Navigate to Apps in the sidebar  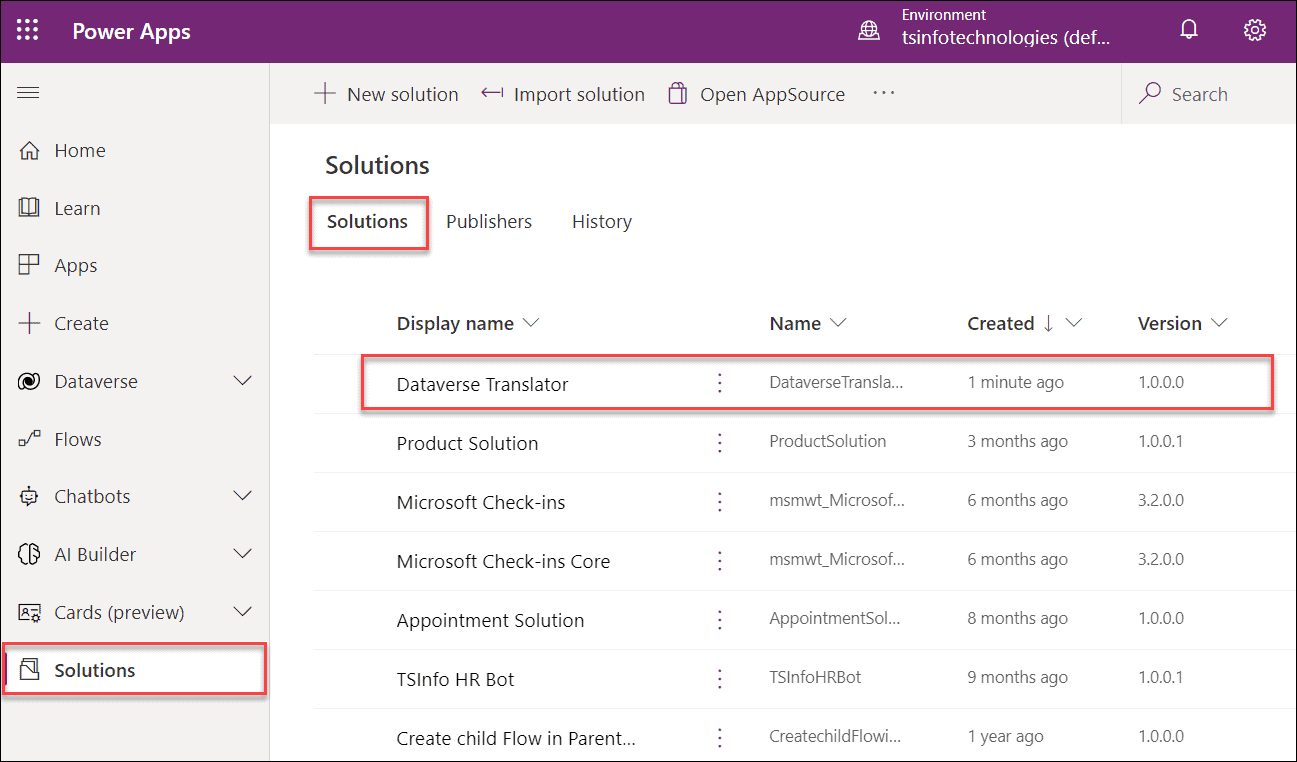(75, 265)
